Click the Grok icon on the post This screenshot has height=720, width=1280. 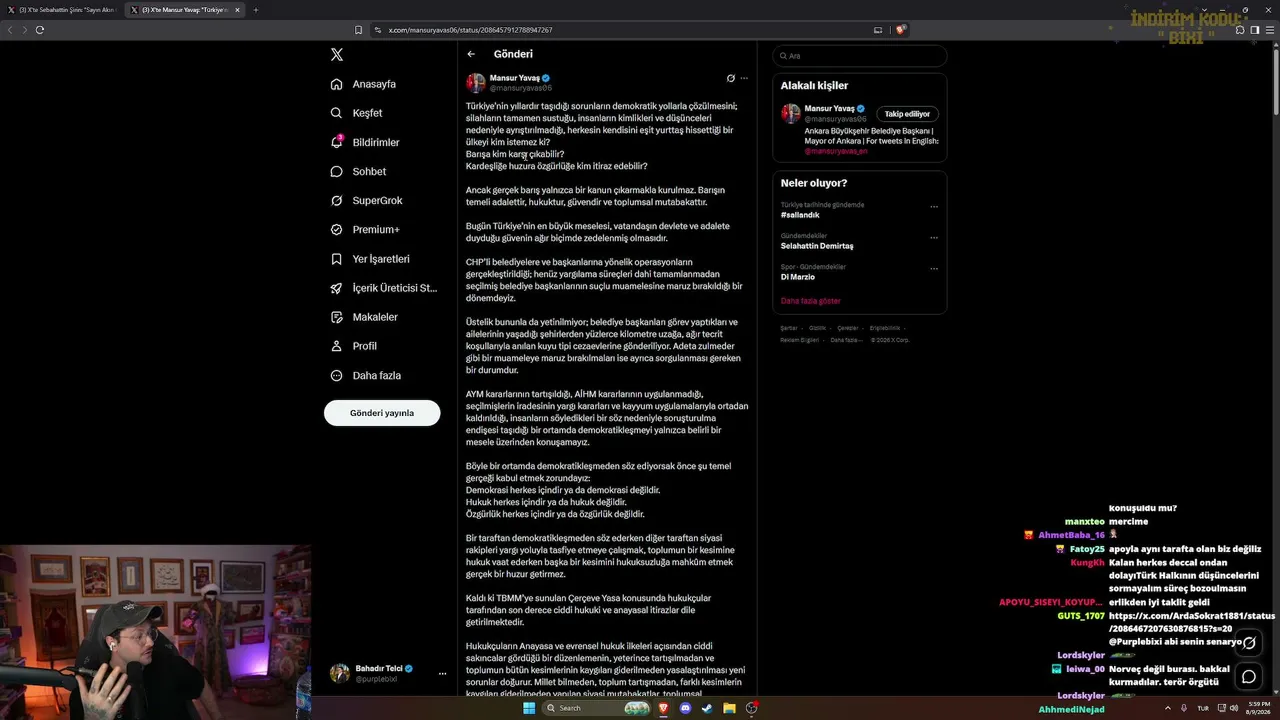(x=731, y=78)
